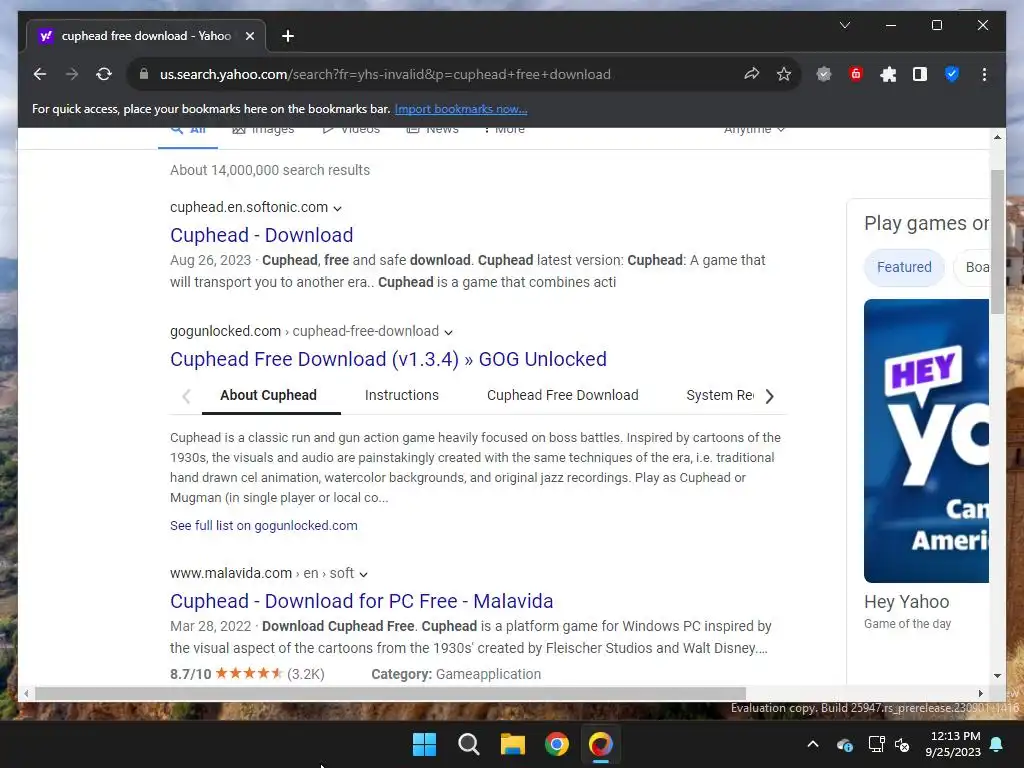Show next tabs with right chevron
This screenshot has width=1024, height=768.
coord(769,396)
